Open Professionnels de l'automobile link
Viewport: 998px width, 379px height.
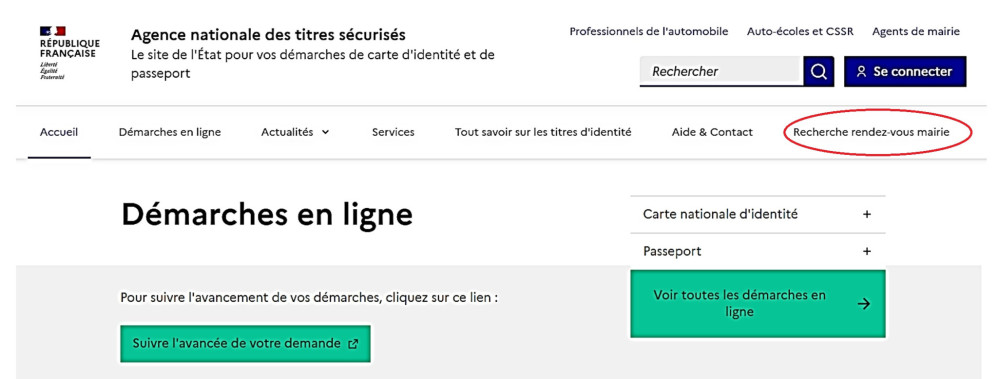649,31
